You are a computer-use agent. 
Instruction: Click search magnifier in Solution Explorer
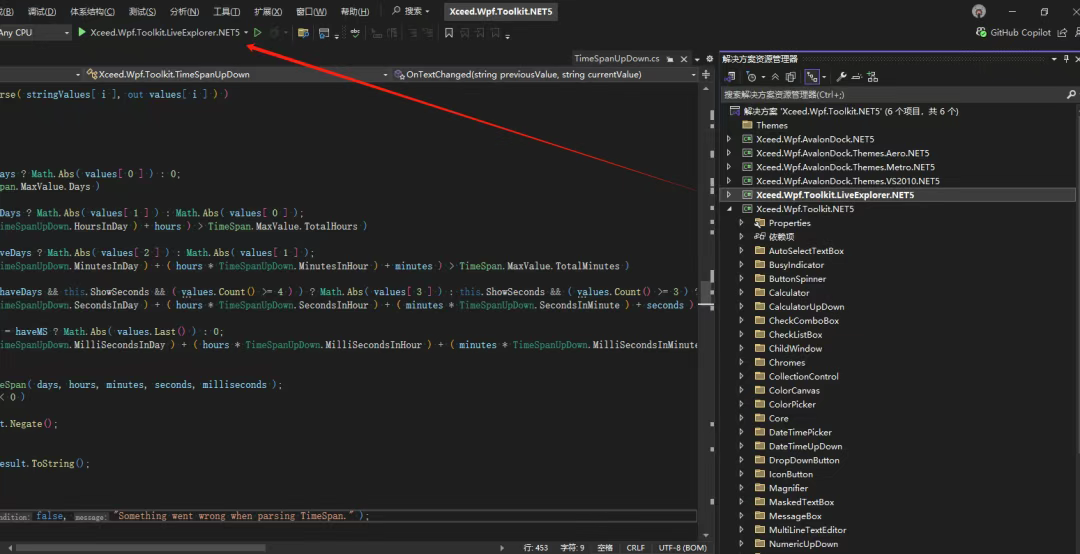tap(1071, 95)
